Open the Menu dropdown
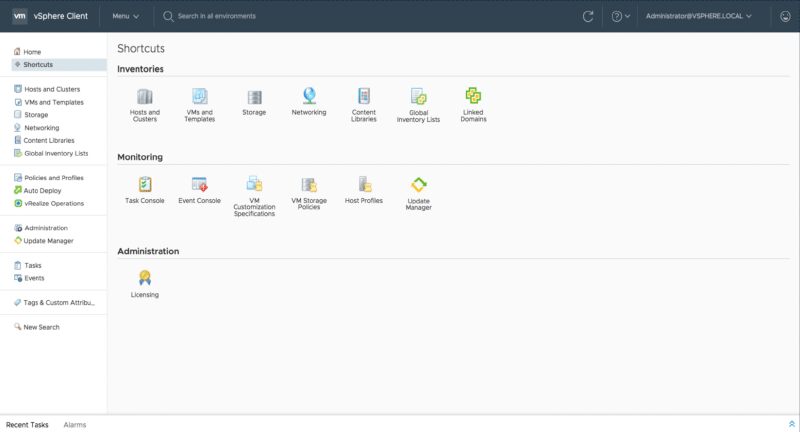800x432 pixels. tap(126, 16)
